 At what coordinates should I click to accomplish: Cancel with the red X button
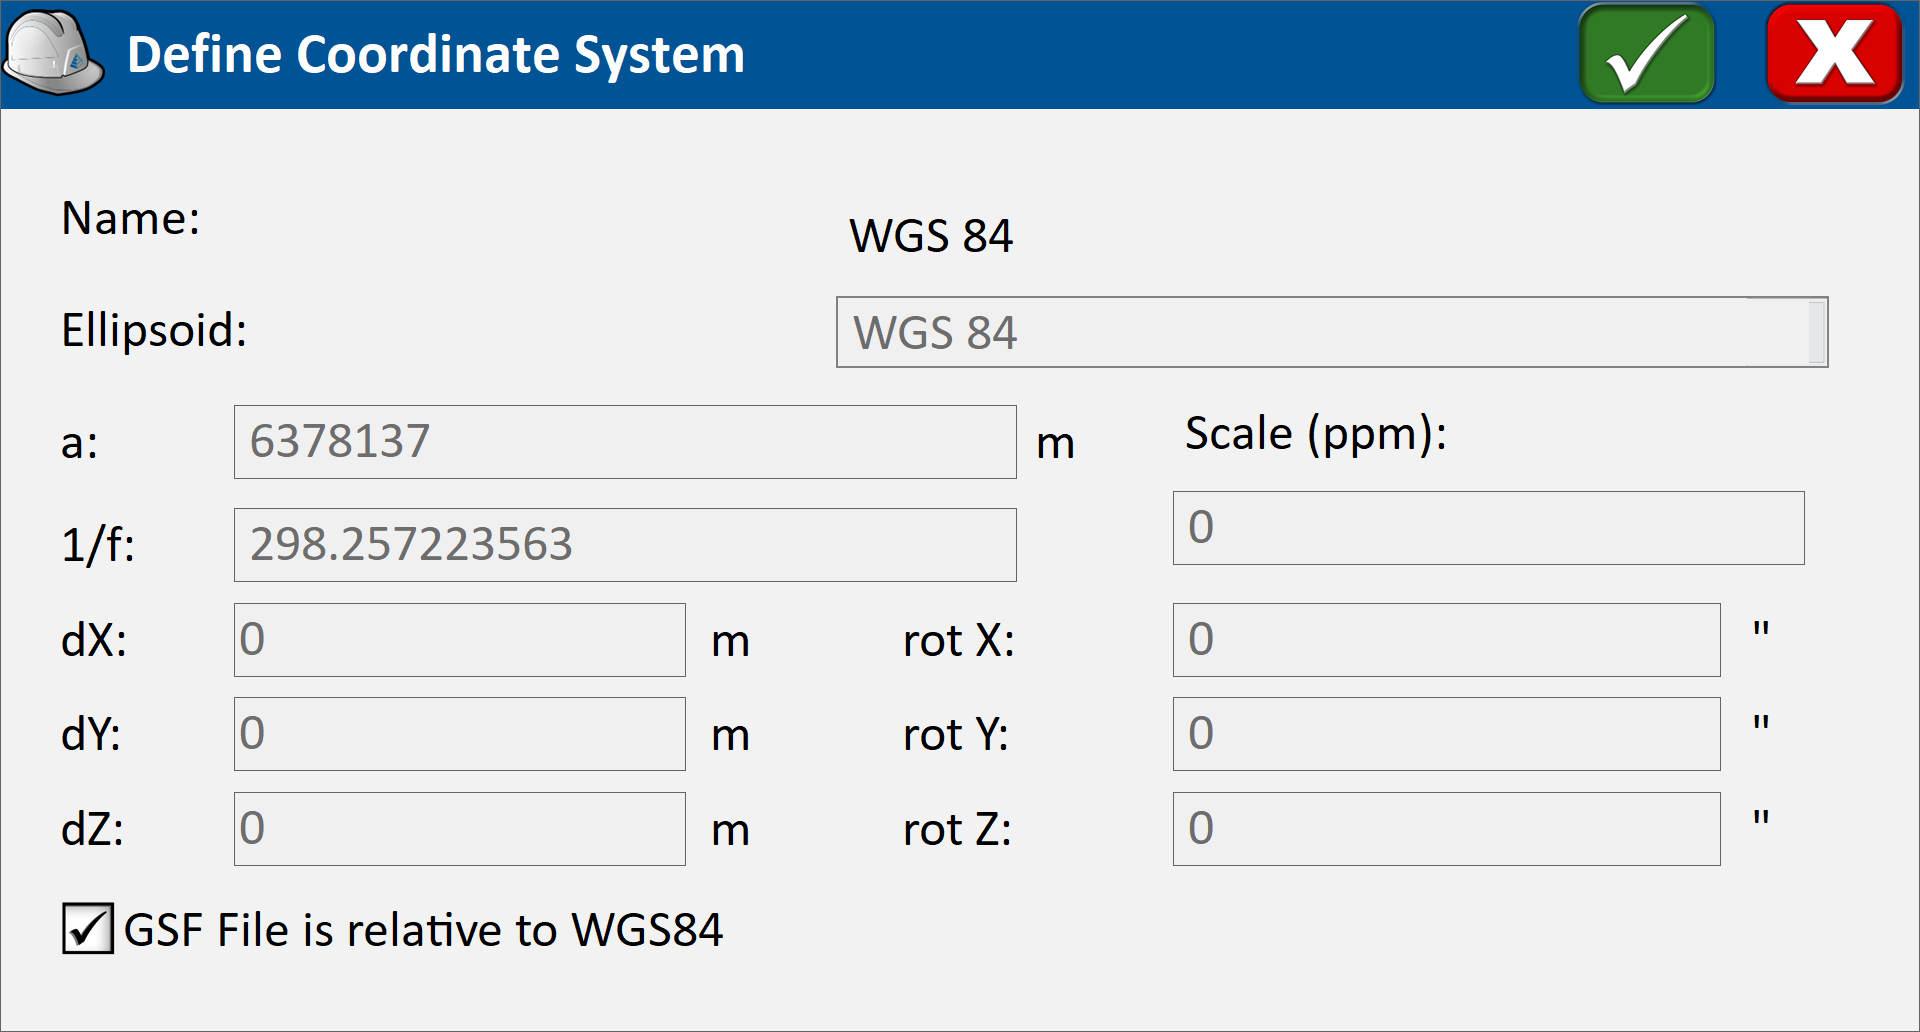coord(1834,54)
